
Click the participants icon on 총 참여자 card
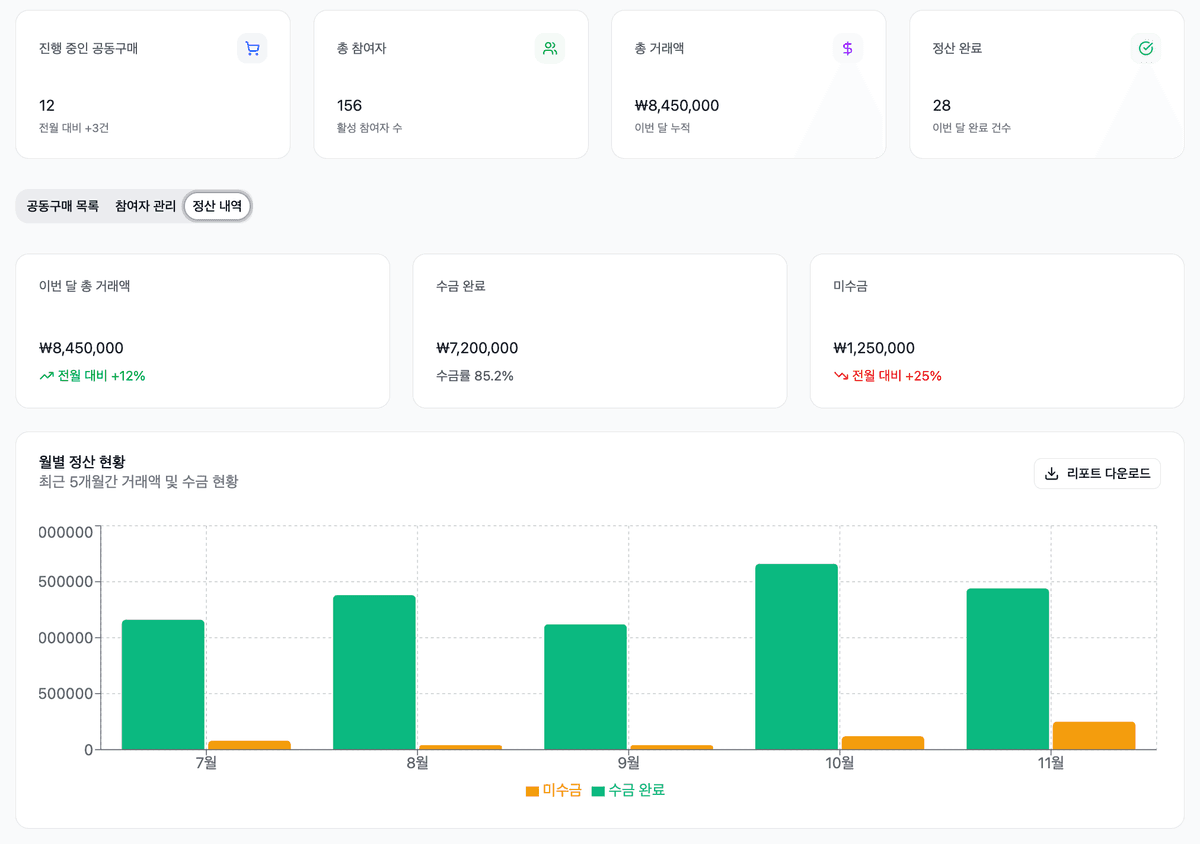pos(549,47)
